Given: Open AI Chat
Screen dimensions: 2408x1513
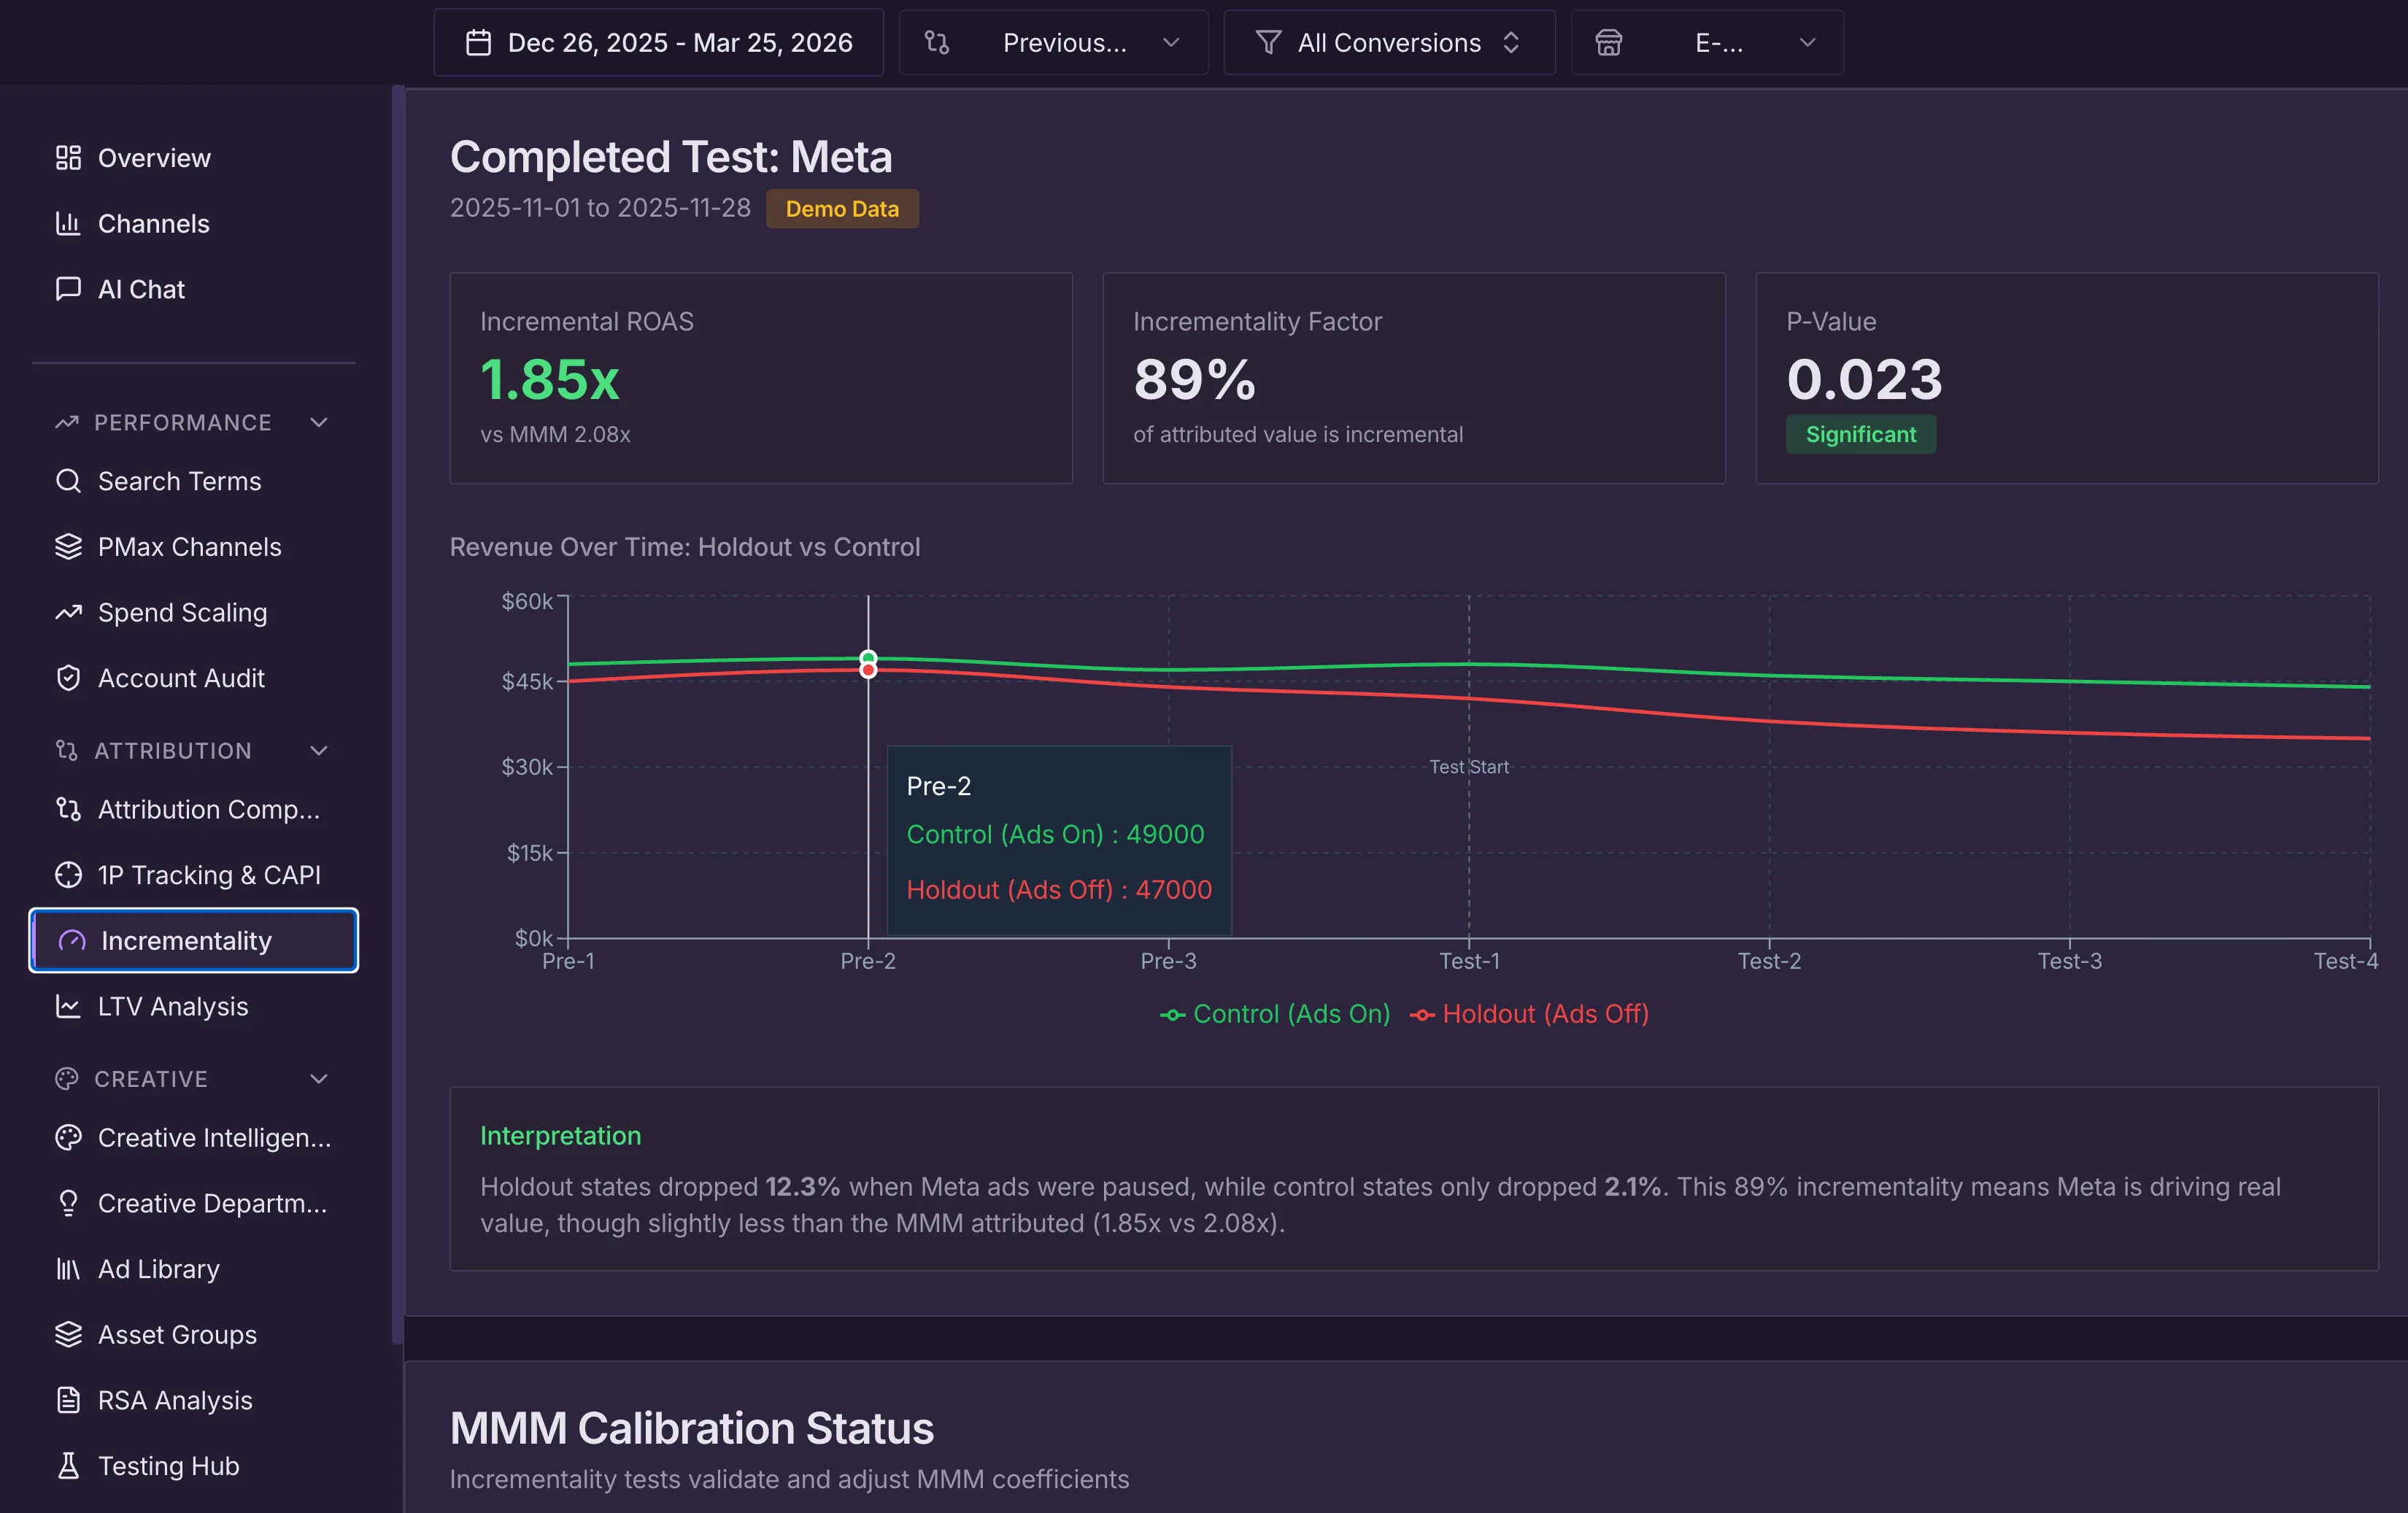Looking at the screenshot, I should point(194,289).
